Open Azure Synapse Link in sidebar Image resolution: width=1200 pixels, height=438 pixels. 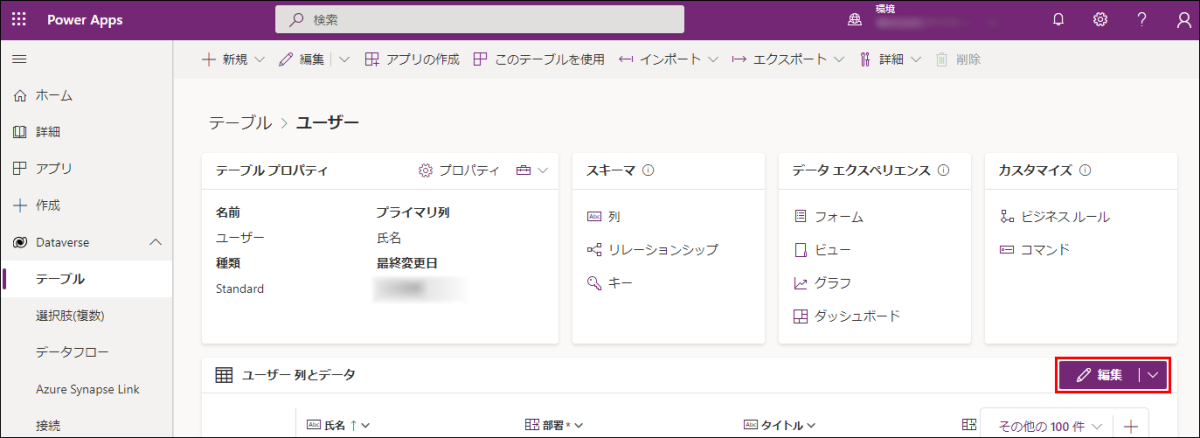86,389
